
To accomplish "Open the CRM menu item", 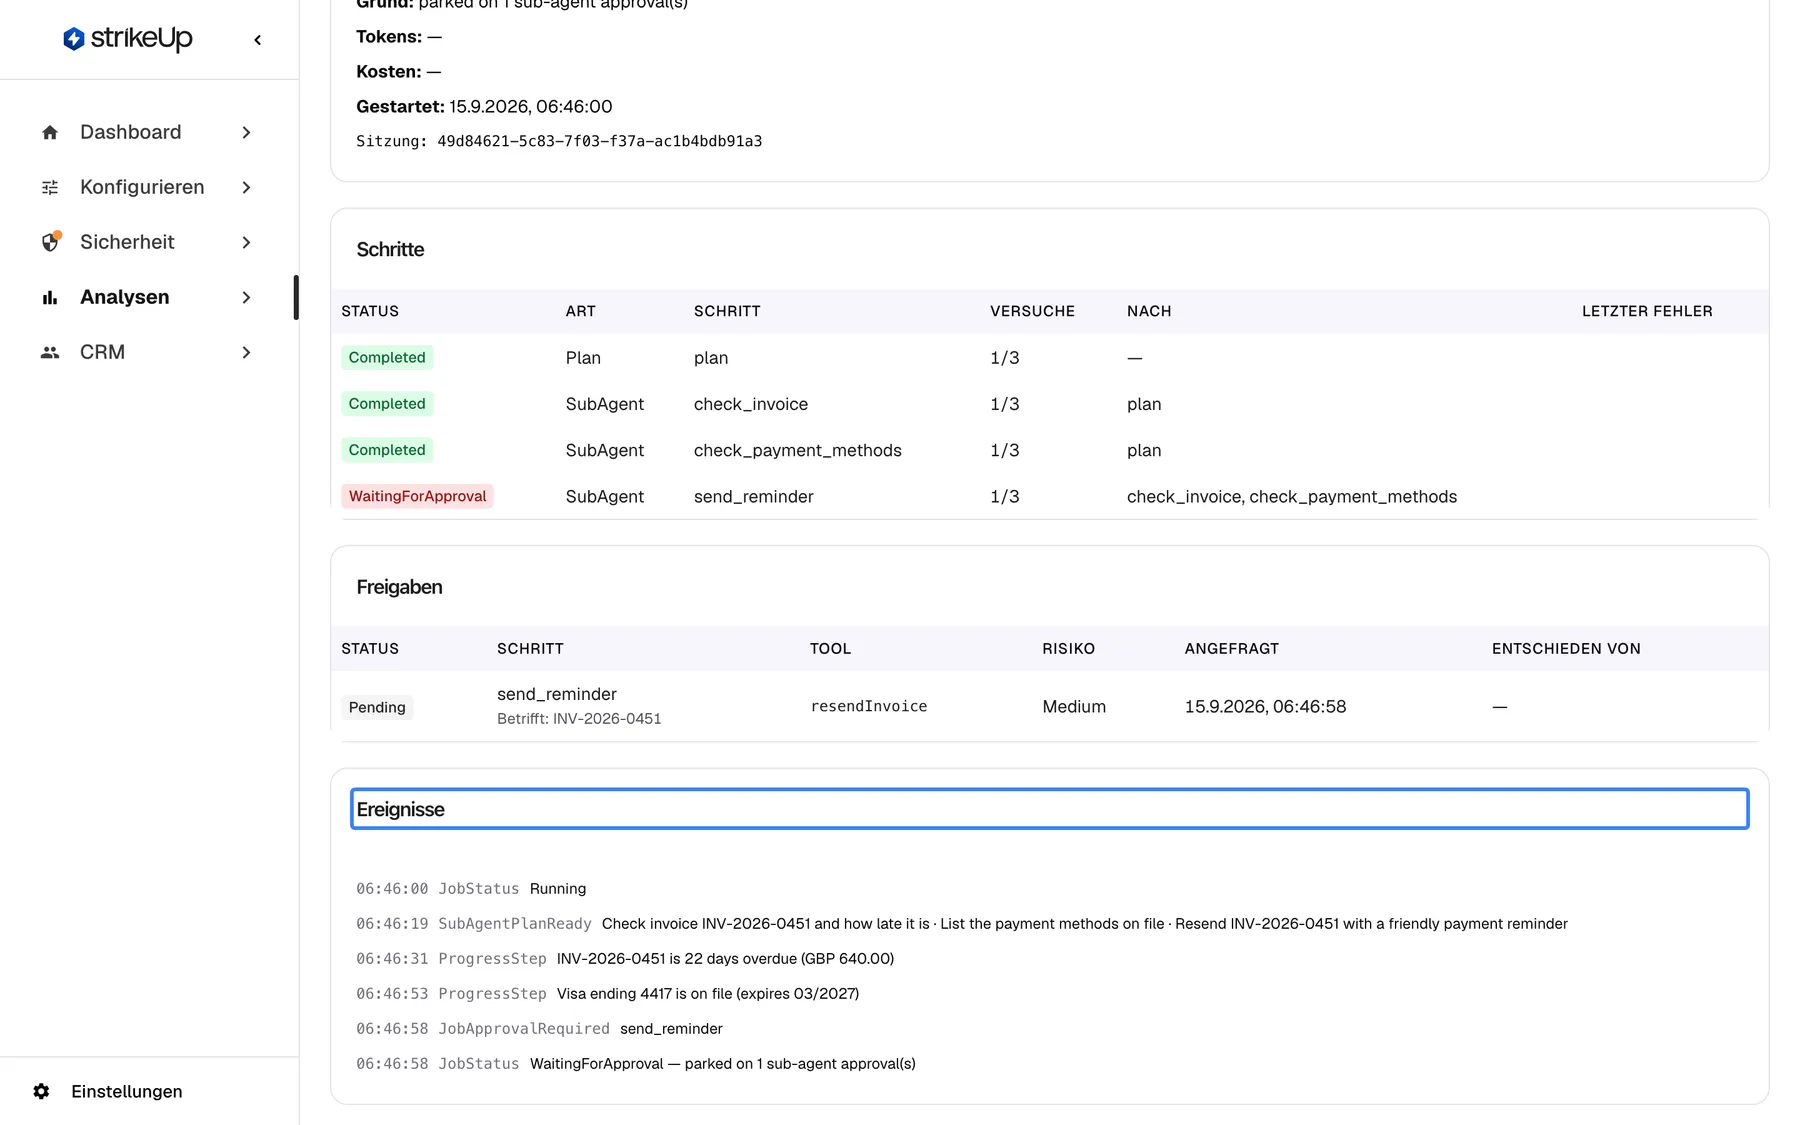I will [147, 352].
